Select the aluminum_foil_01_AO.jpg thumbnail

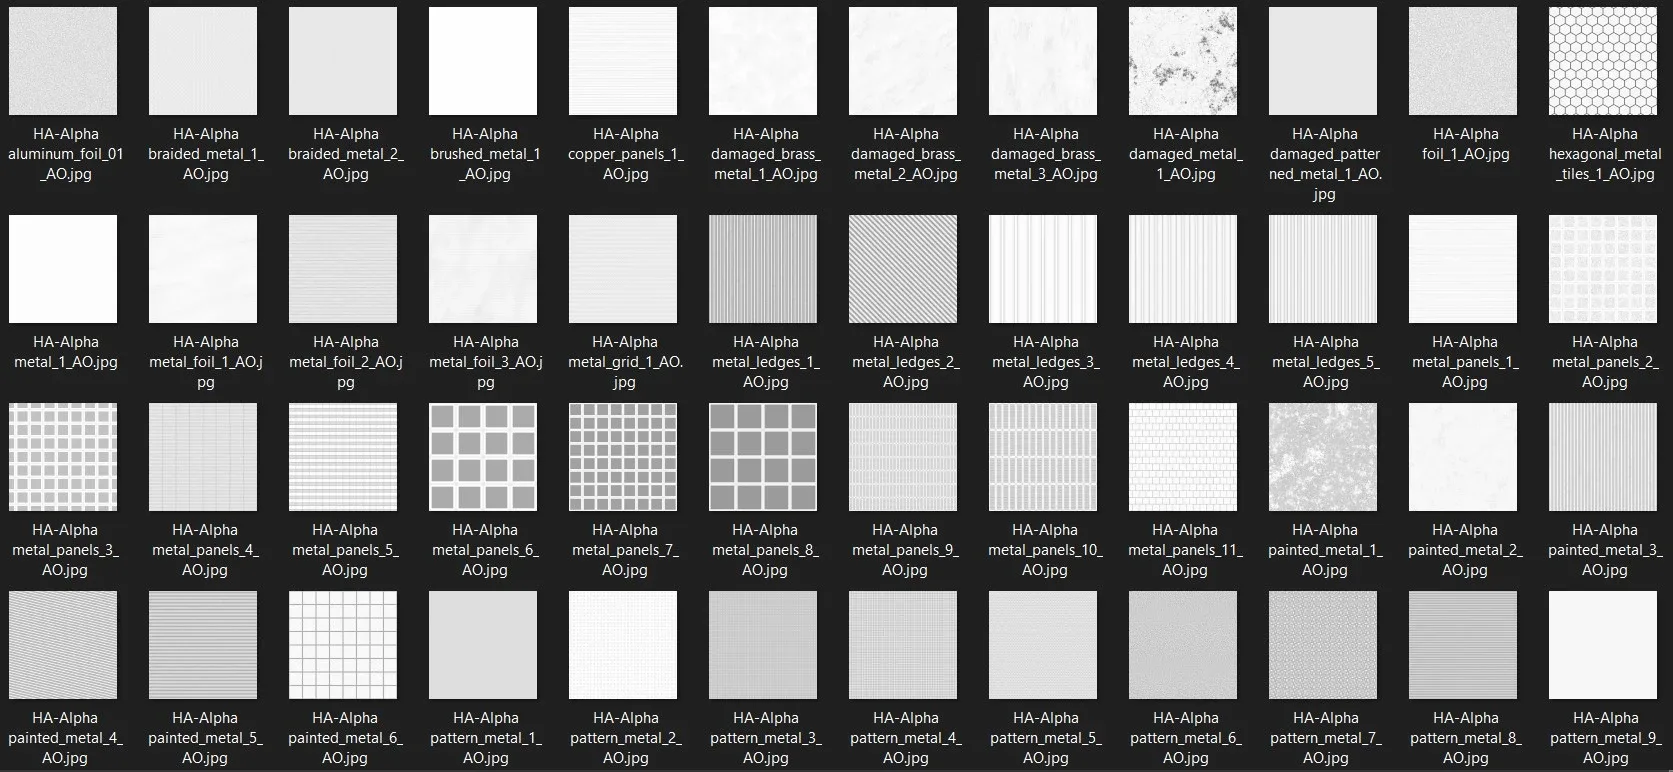click(63, 61)
